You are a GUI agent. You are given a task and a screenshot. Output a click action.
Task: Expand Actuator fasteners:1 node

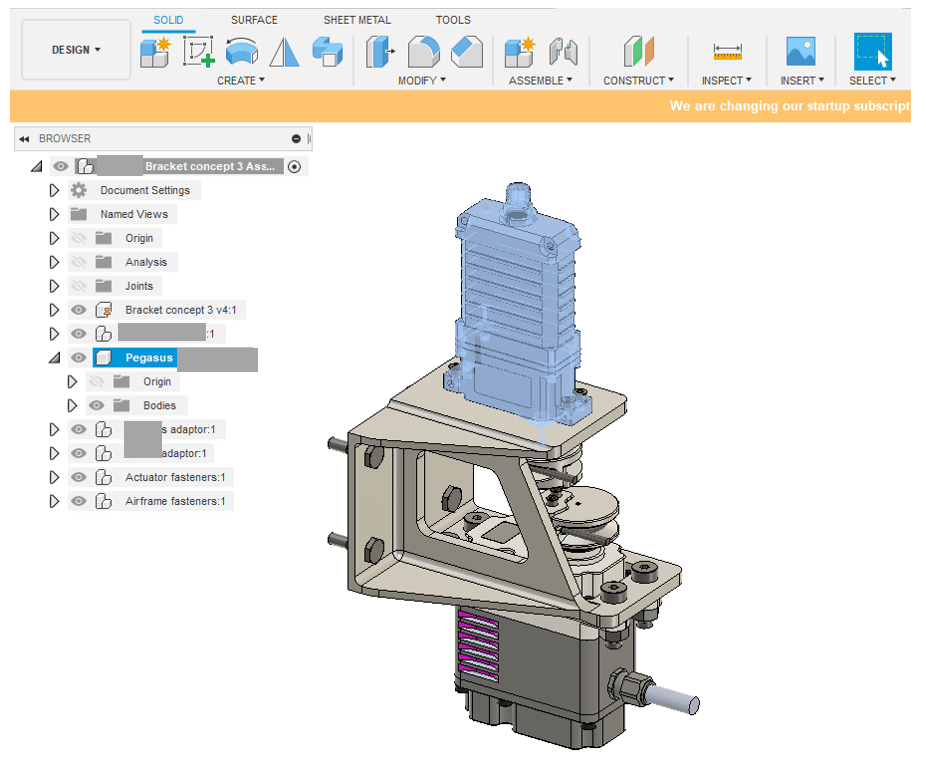click(x=54, y=477)
